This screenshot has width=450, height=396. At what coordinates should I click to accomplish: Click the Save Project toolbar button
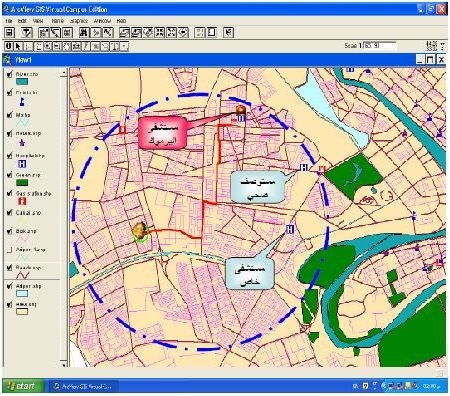pos(10,32)
